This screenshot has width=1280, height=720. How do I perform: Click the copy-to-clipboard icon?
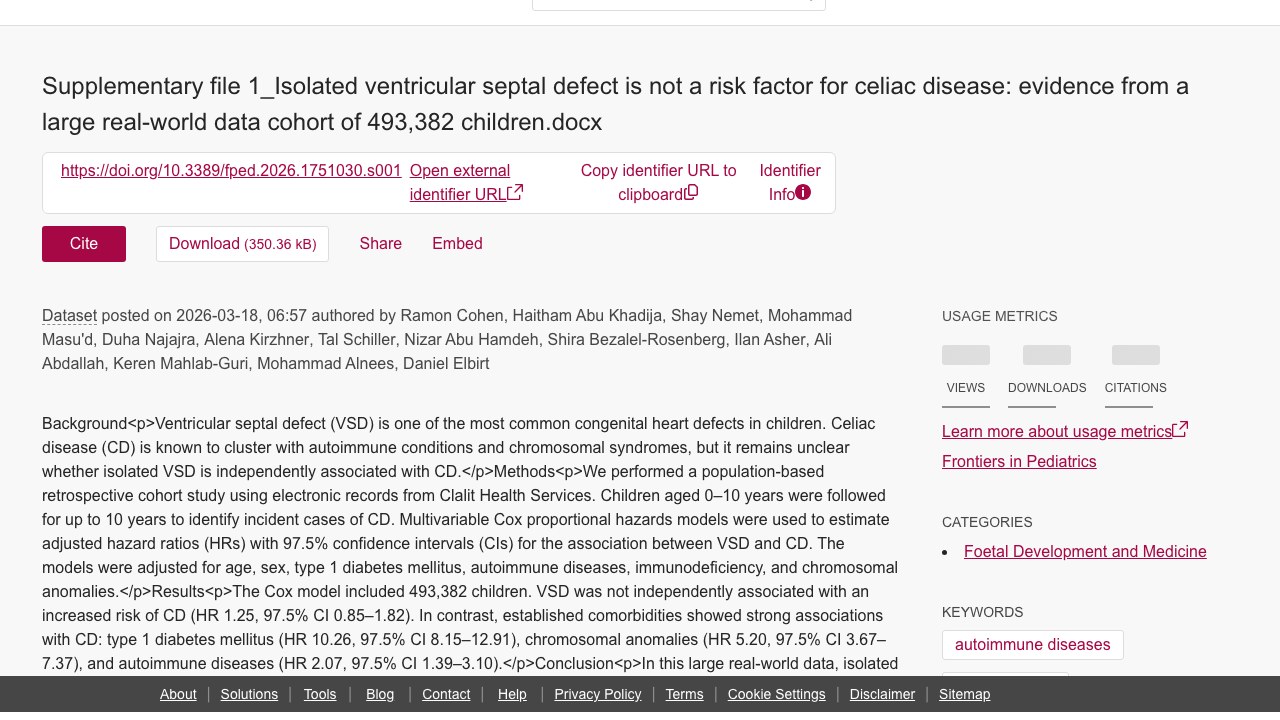pos(691,192)
